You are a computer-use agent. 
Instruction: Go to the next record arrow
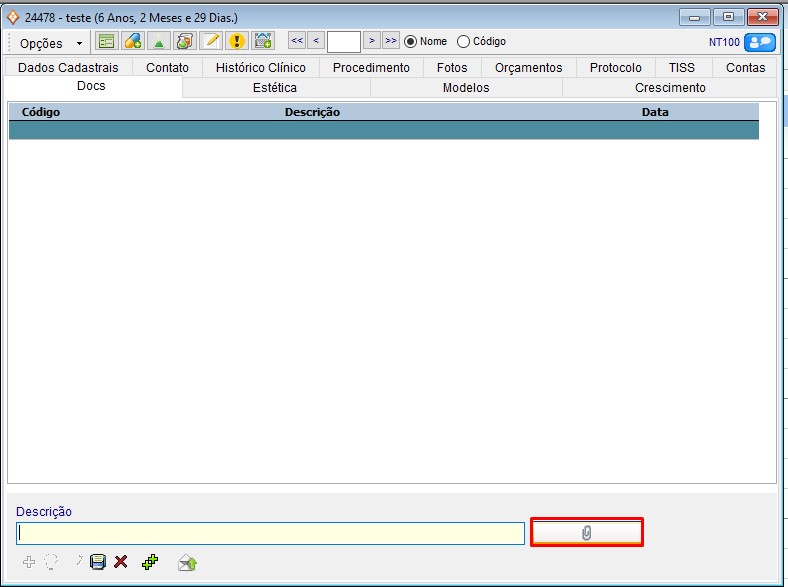pos(371,41)
